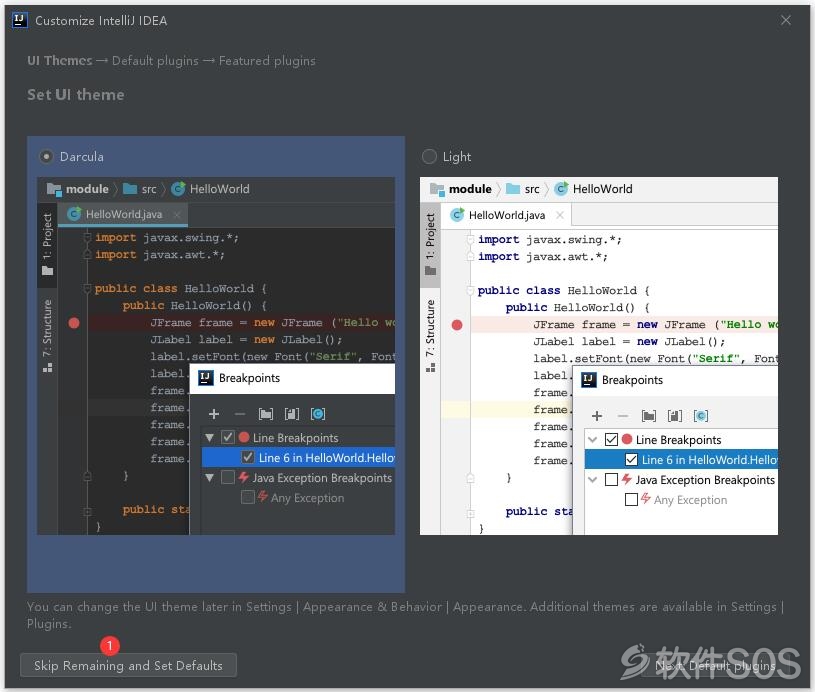Image resolution: width=815 pixels, height=692 pixels.
Task: Click group by class icon in Darcula preview
Action: tap(318, 414)
